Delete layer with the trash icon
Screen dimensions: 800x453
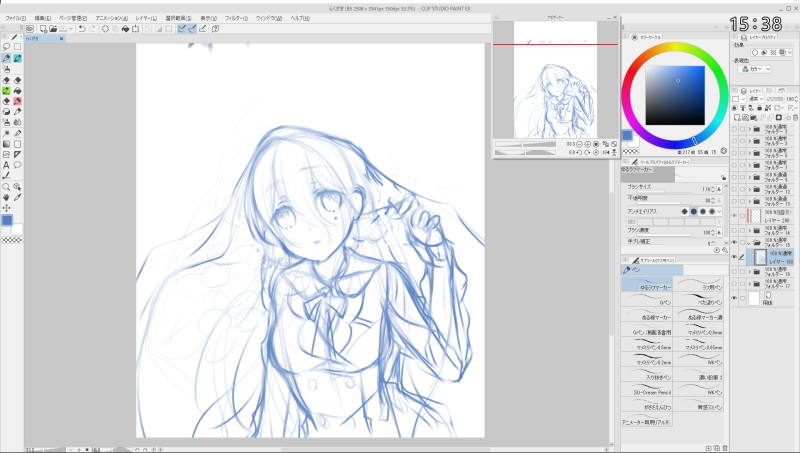795,117
